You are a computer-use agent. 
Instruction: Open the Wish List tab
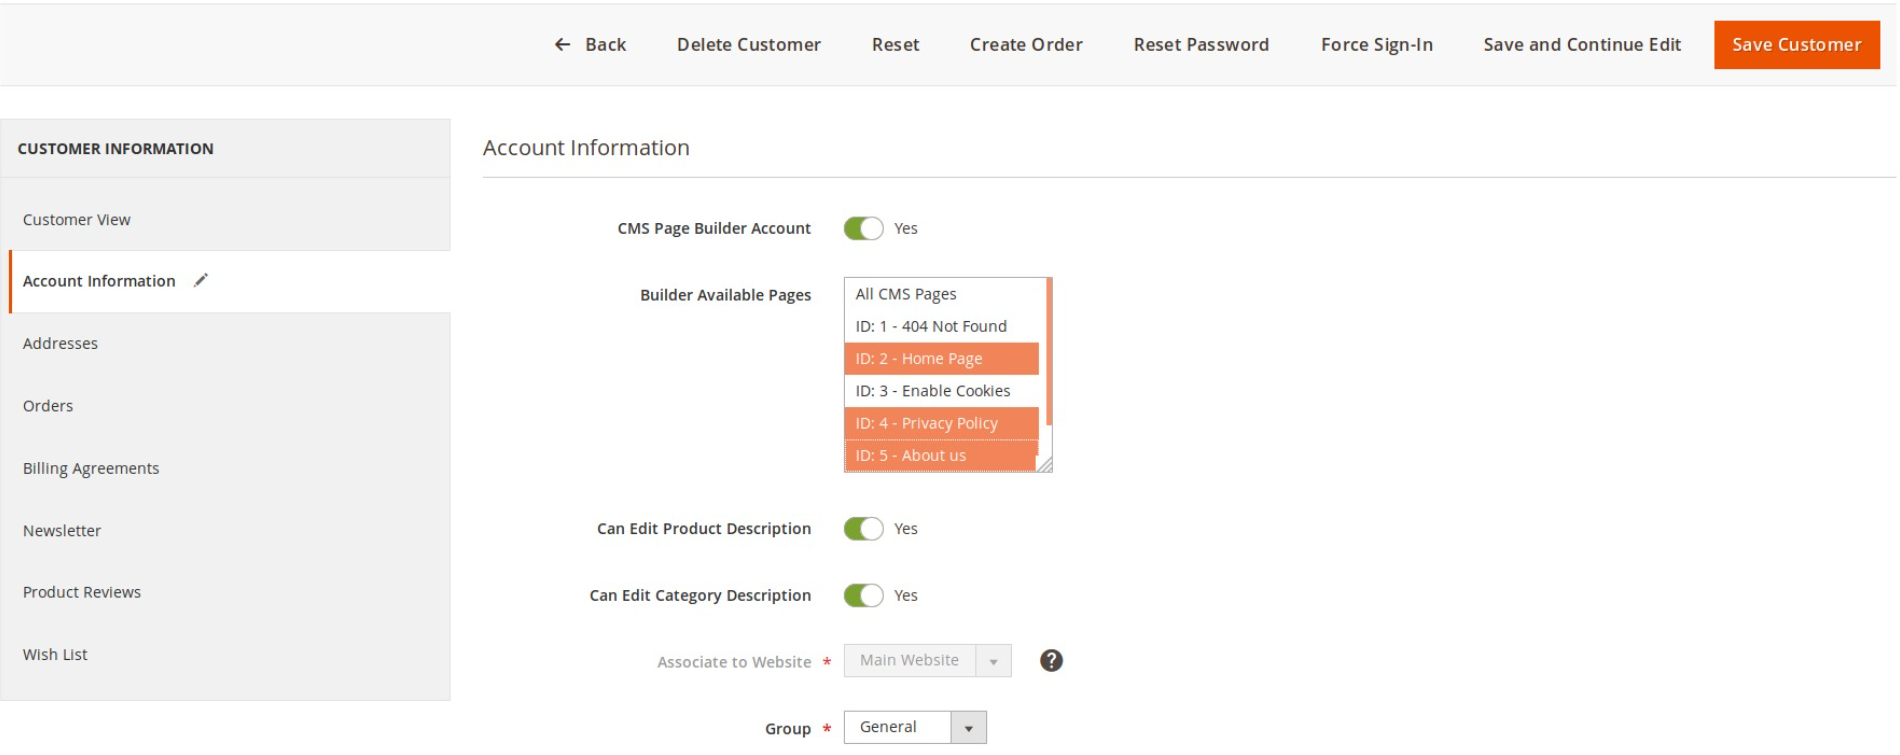coord(55,655)
